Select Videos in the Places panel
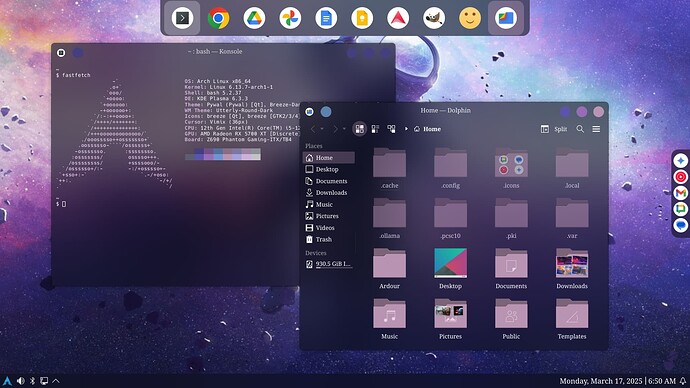The width and height of the screenshot is (690, 388). tap(329, 227)
